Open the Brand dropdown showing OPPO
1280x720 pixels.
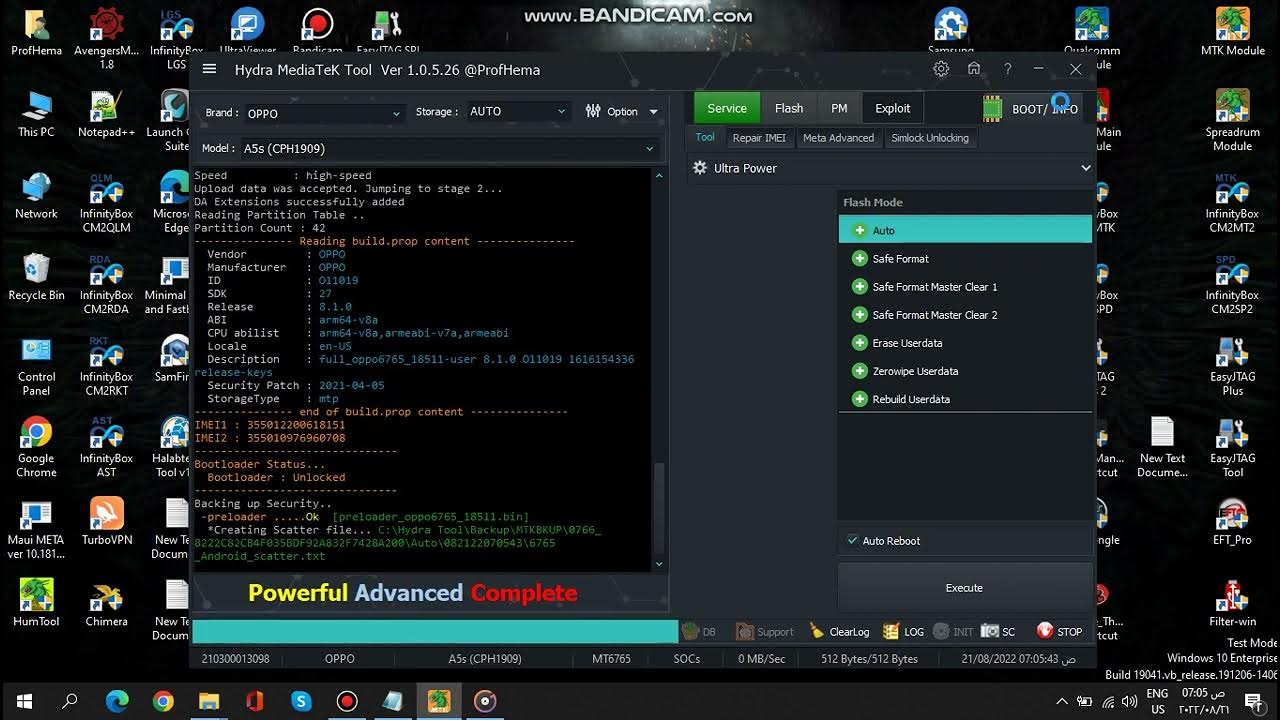pyautogui.click(x=323, y=113)
